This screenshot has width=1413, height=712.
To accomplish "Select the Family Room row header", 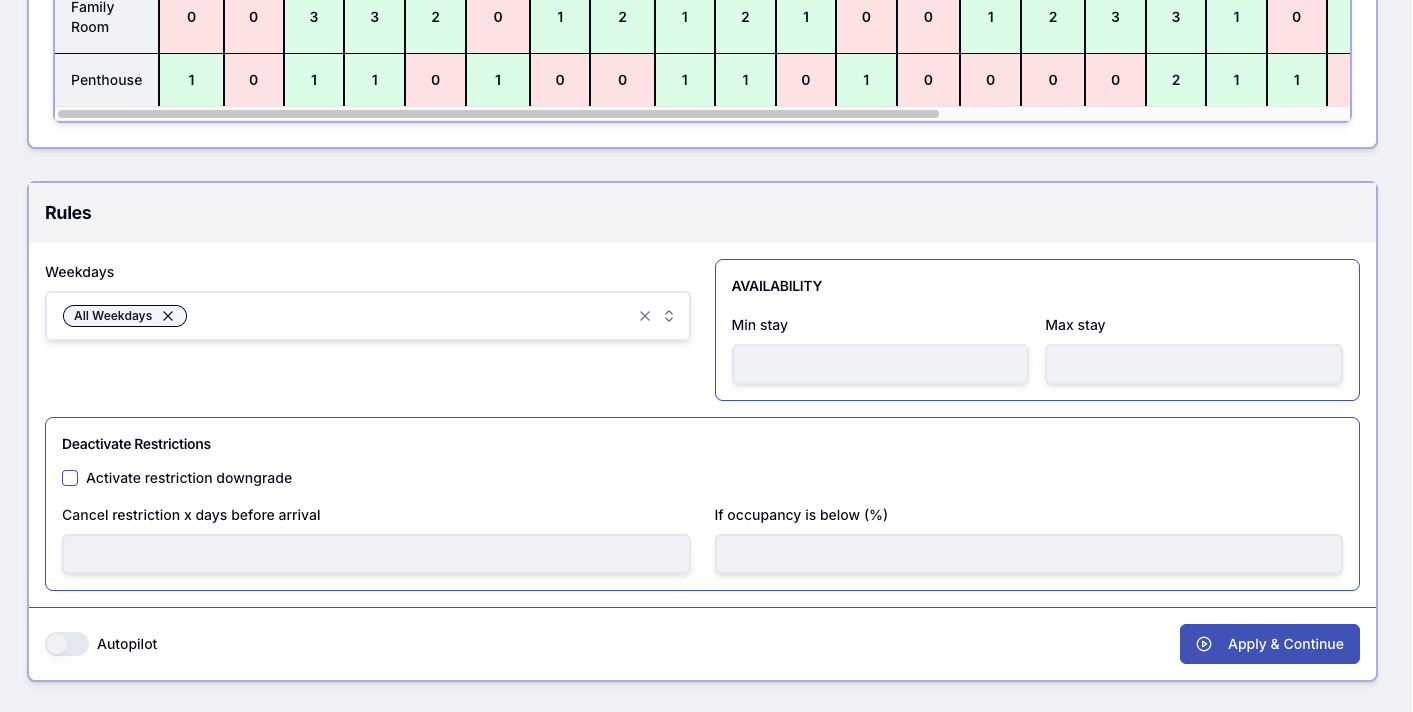I will click(92, 18).
